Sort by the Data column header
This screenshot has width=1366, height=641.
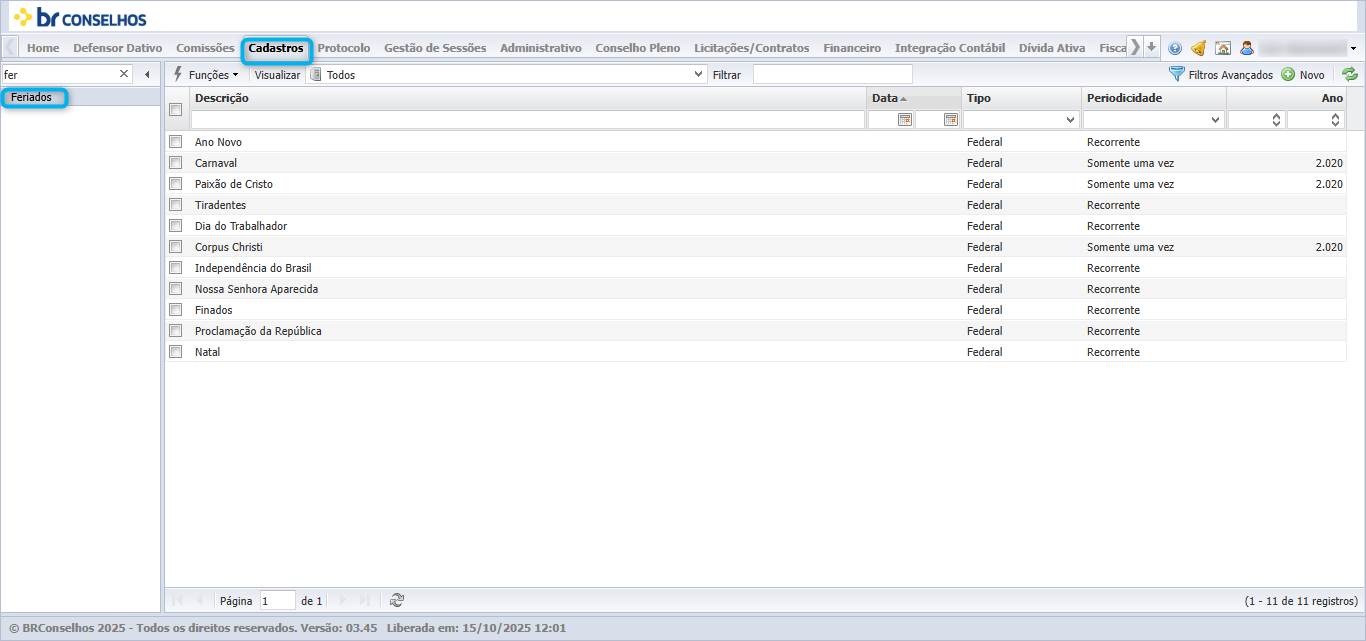point(914,98)
